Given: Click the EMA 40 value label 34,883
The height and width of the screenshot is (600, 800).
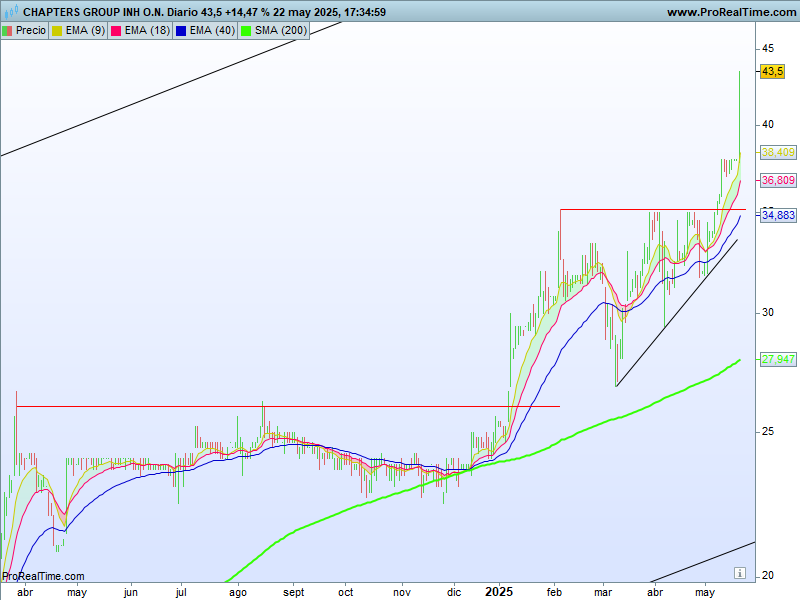Looking at the screenshot, I should pyautogui.click(x=778, y=215).
